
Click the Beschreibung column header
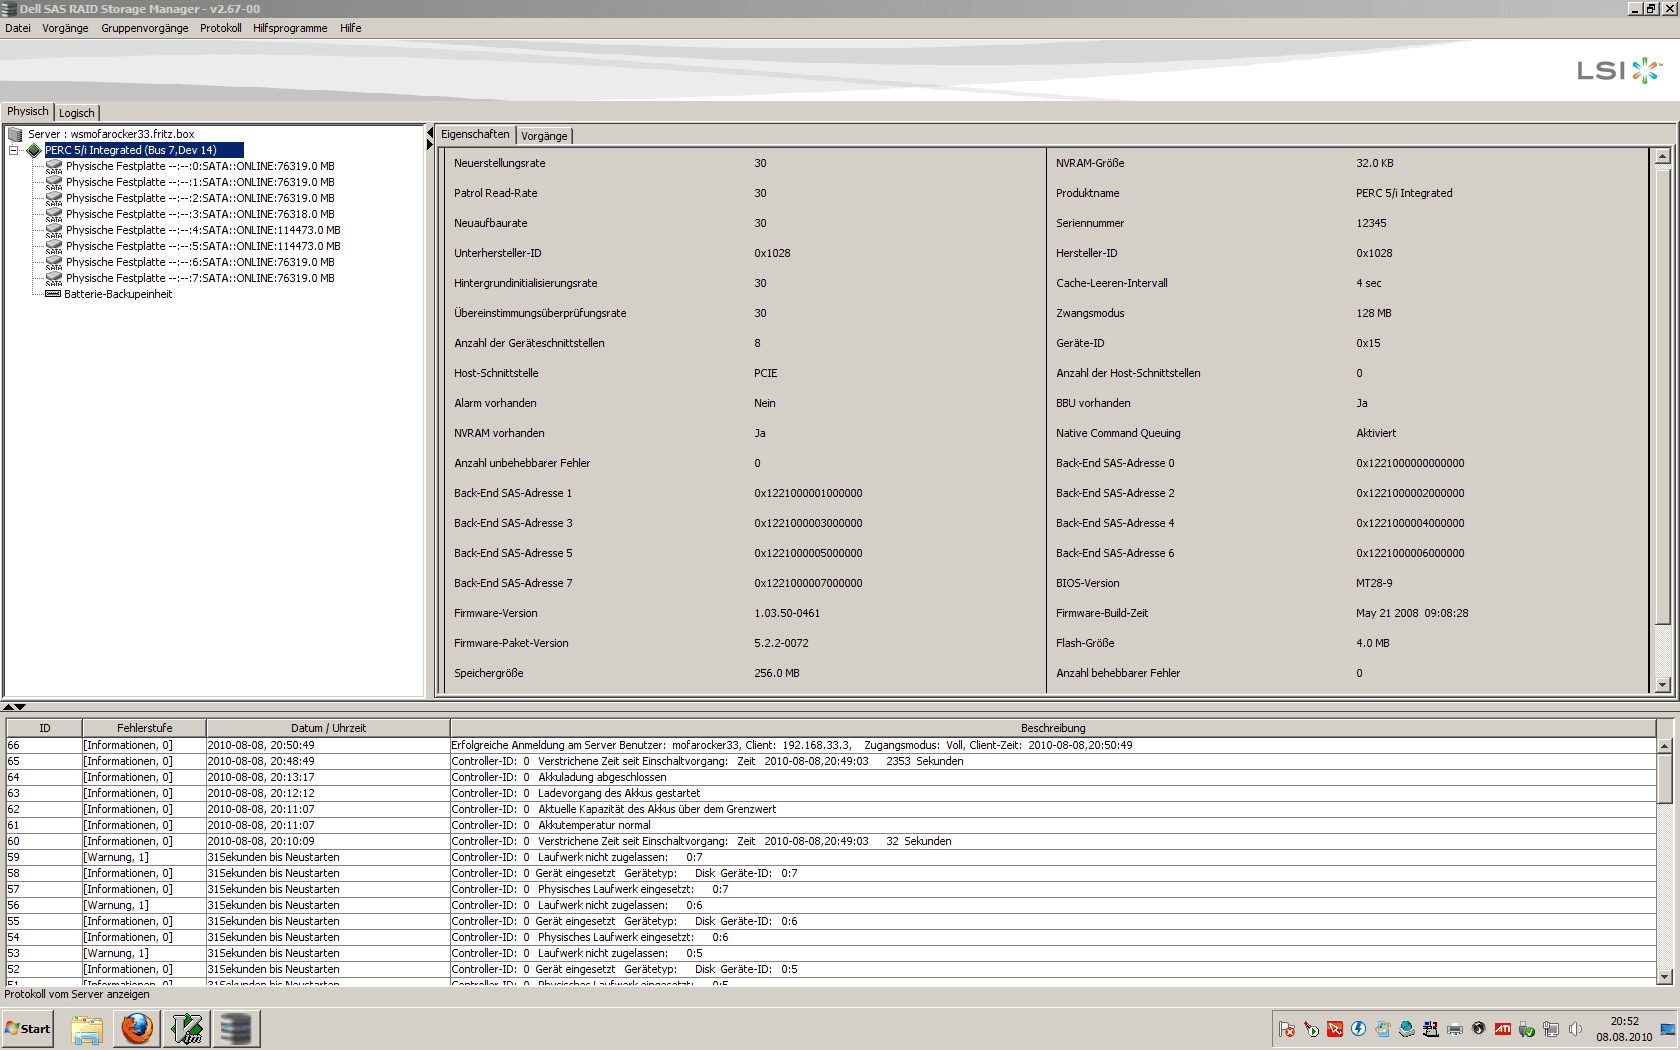pos(1053,728)
